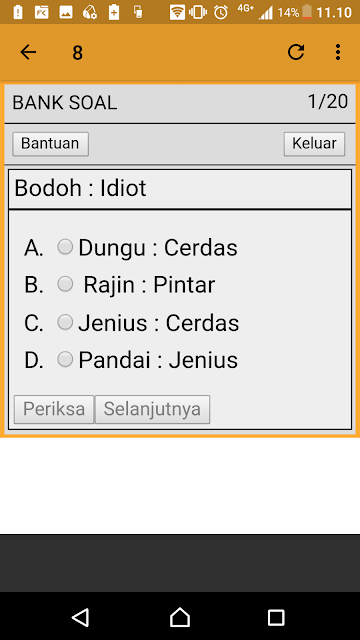The width and height of the screenshot is (360, 640).
Task: Open the three-dot overflow menu
Action: pyautogui.click(x=338, y=52)
